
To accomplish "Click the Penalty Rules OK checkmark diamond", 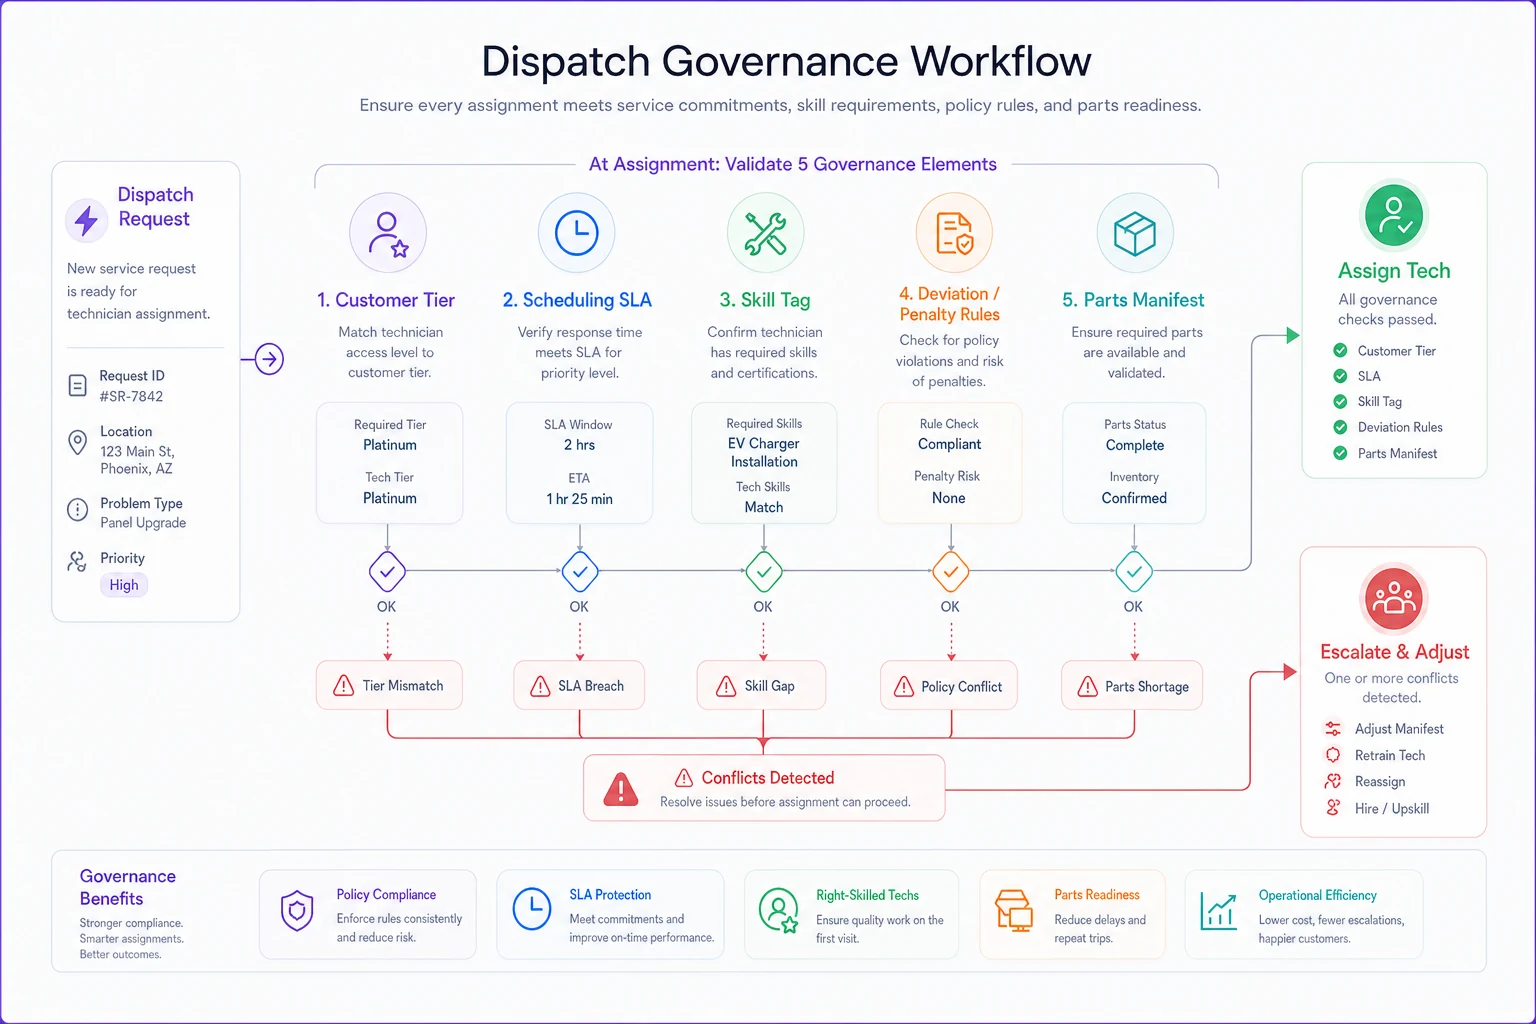I will [x=951, y=572].
